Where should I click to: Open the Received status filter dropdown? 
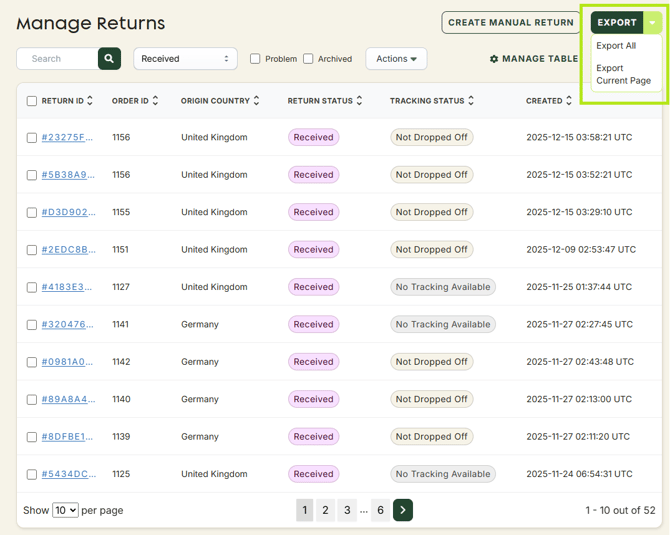185,59
